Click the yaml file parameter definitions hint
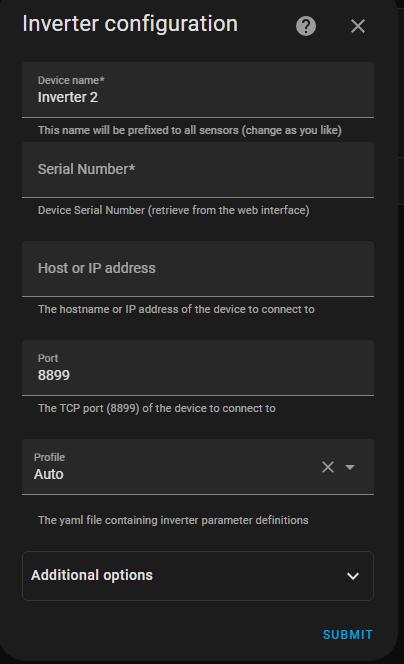The width and height of the screenshot is (404, 664). 173,520
